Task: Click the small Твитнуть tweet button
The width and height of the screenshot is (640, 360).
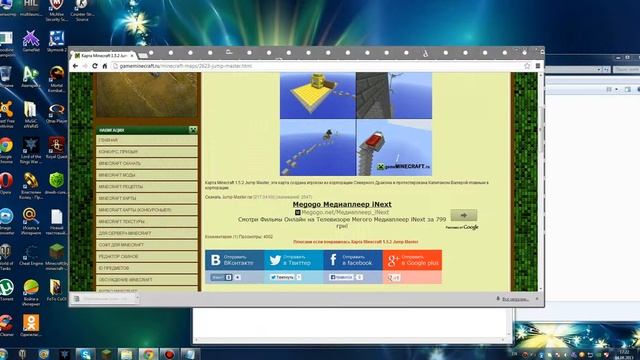Action: pos(282,277)
